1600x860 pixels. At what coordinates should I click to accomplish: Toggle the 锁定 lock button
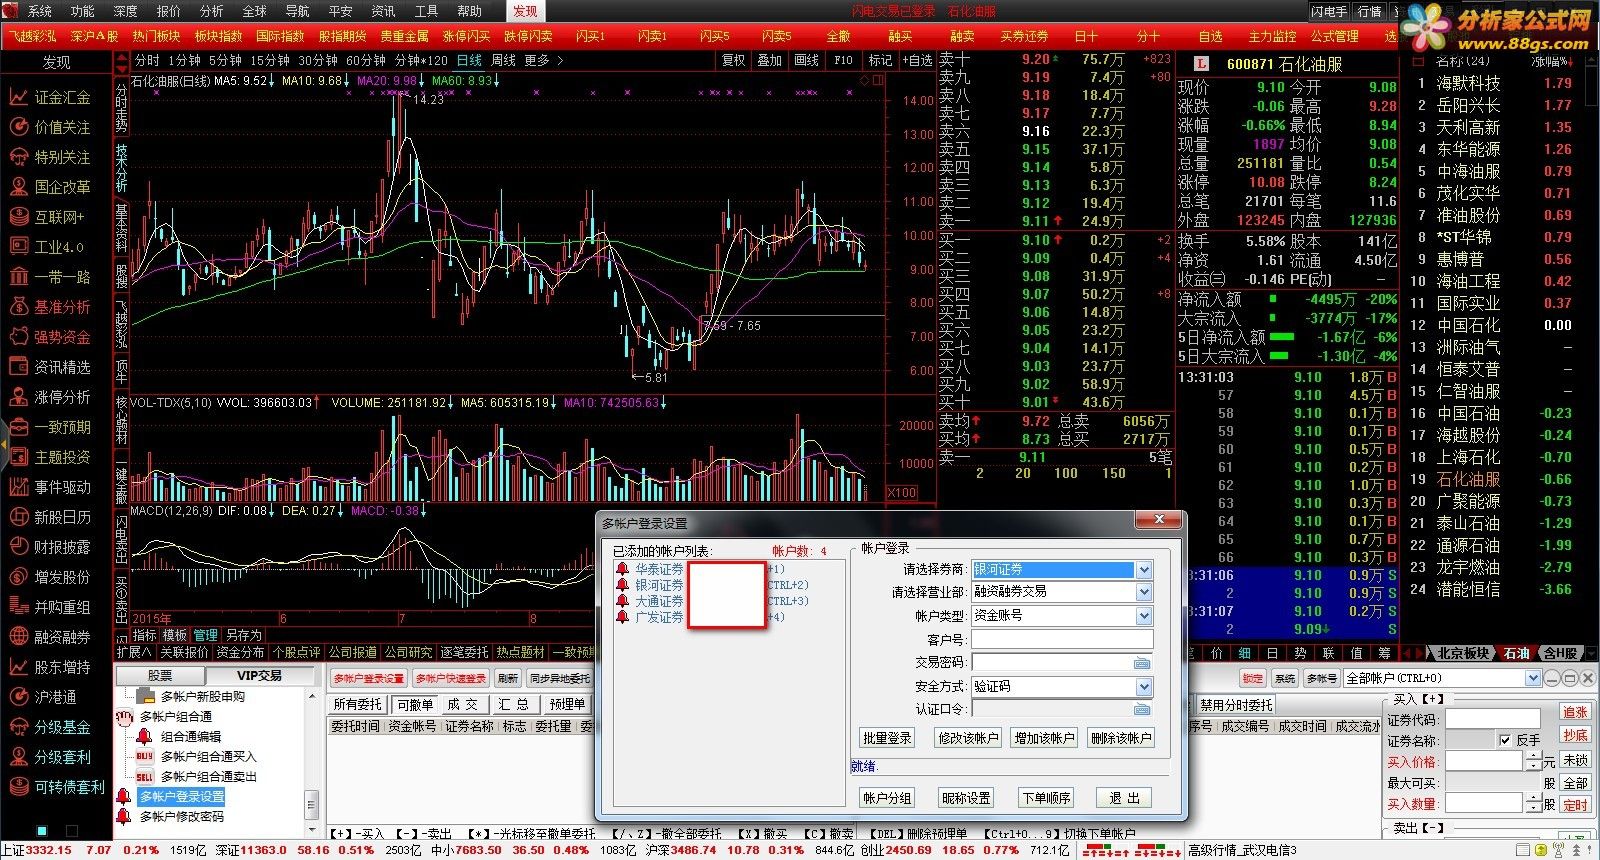click(x=1252, y=678)
